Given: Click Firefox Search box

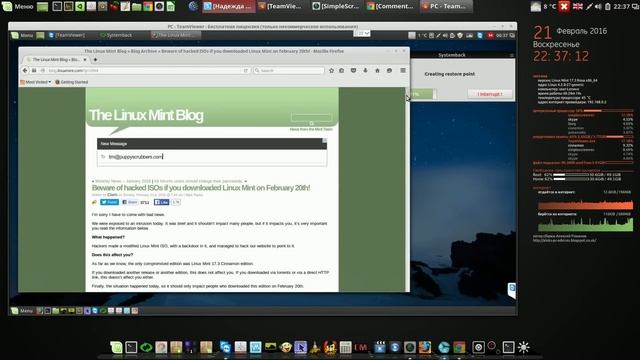Looking at the screenshot, I should (288, 71).
